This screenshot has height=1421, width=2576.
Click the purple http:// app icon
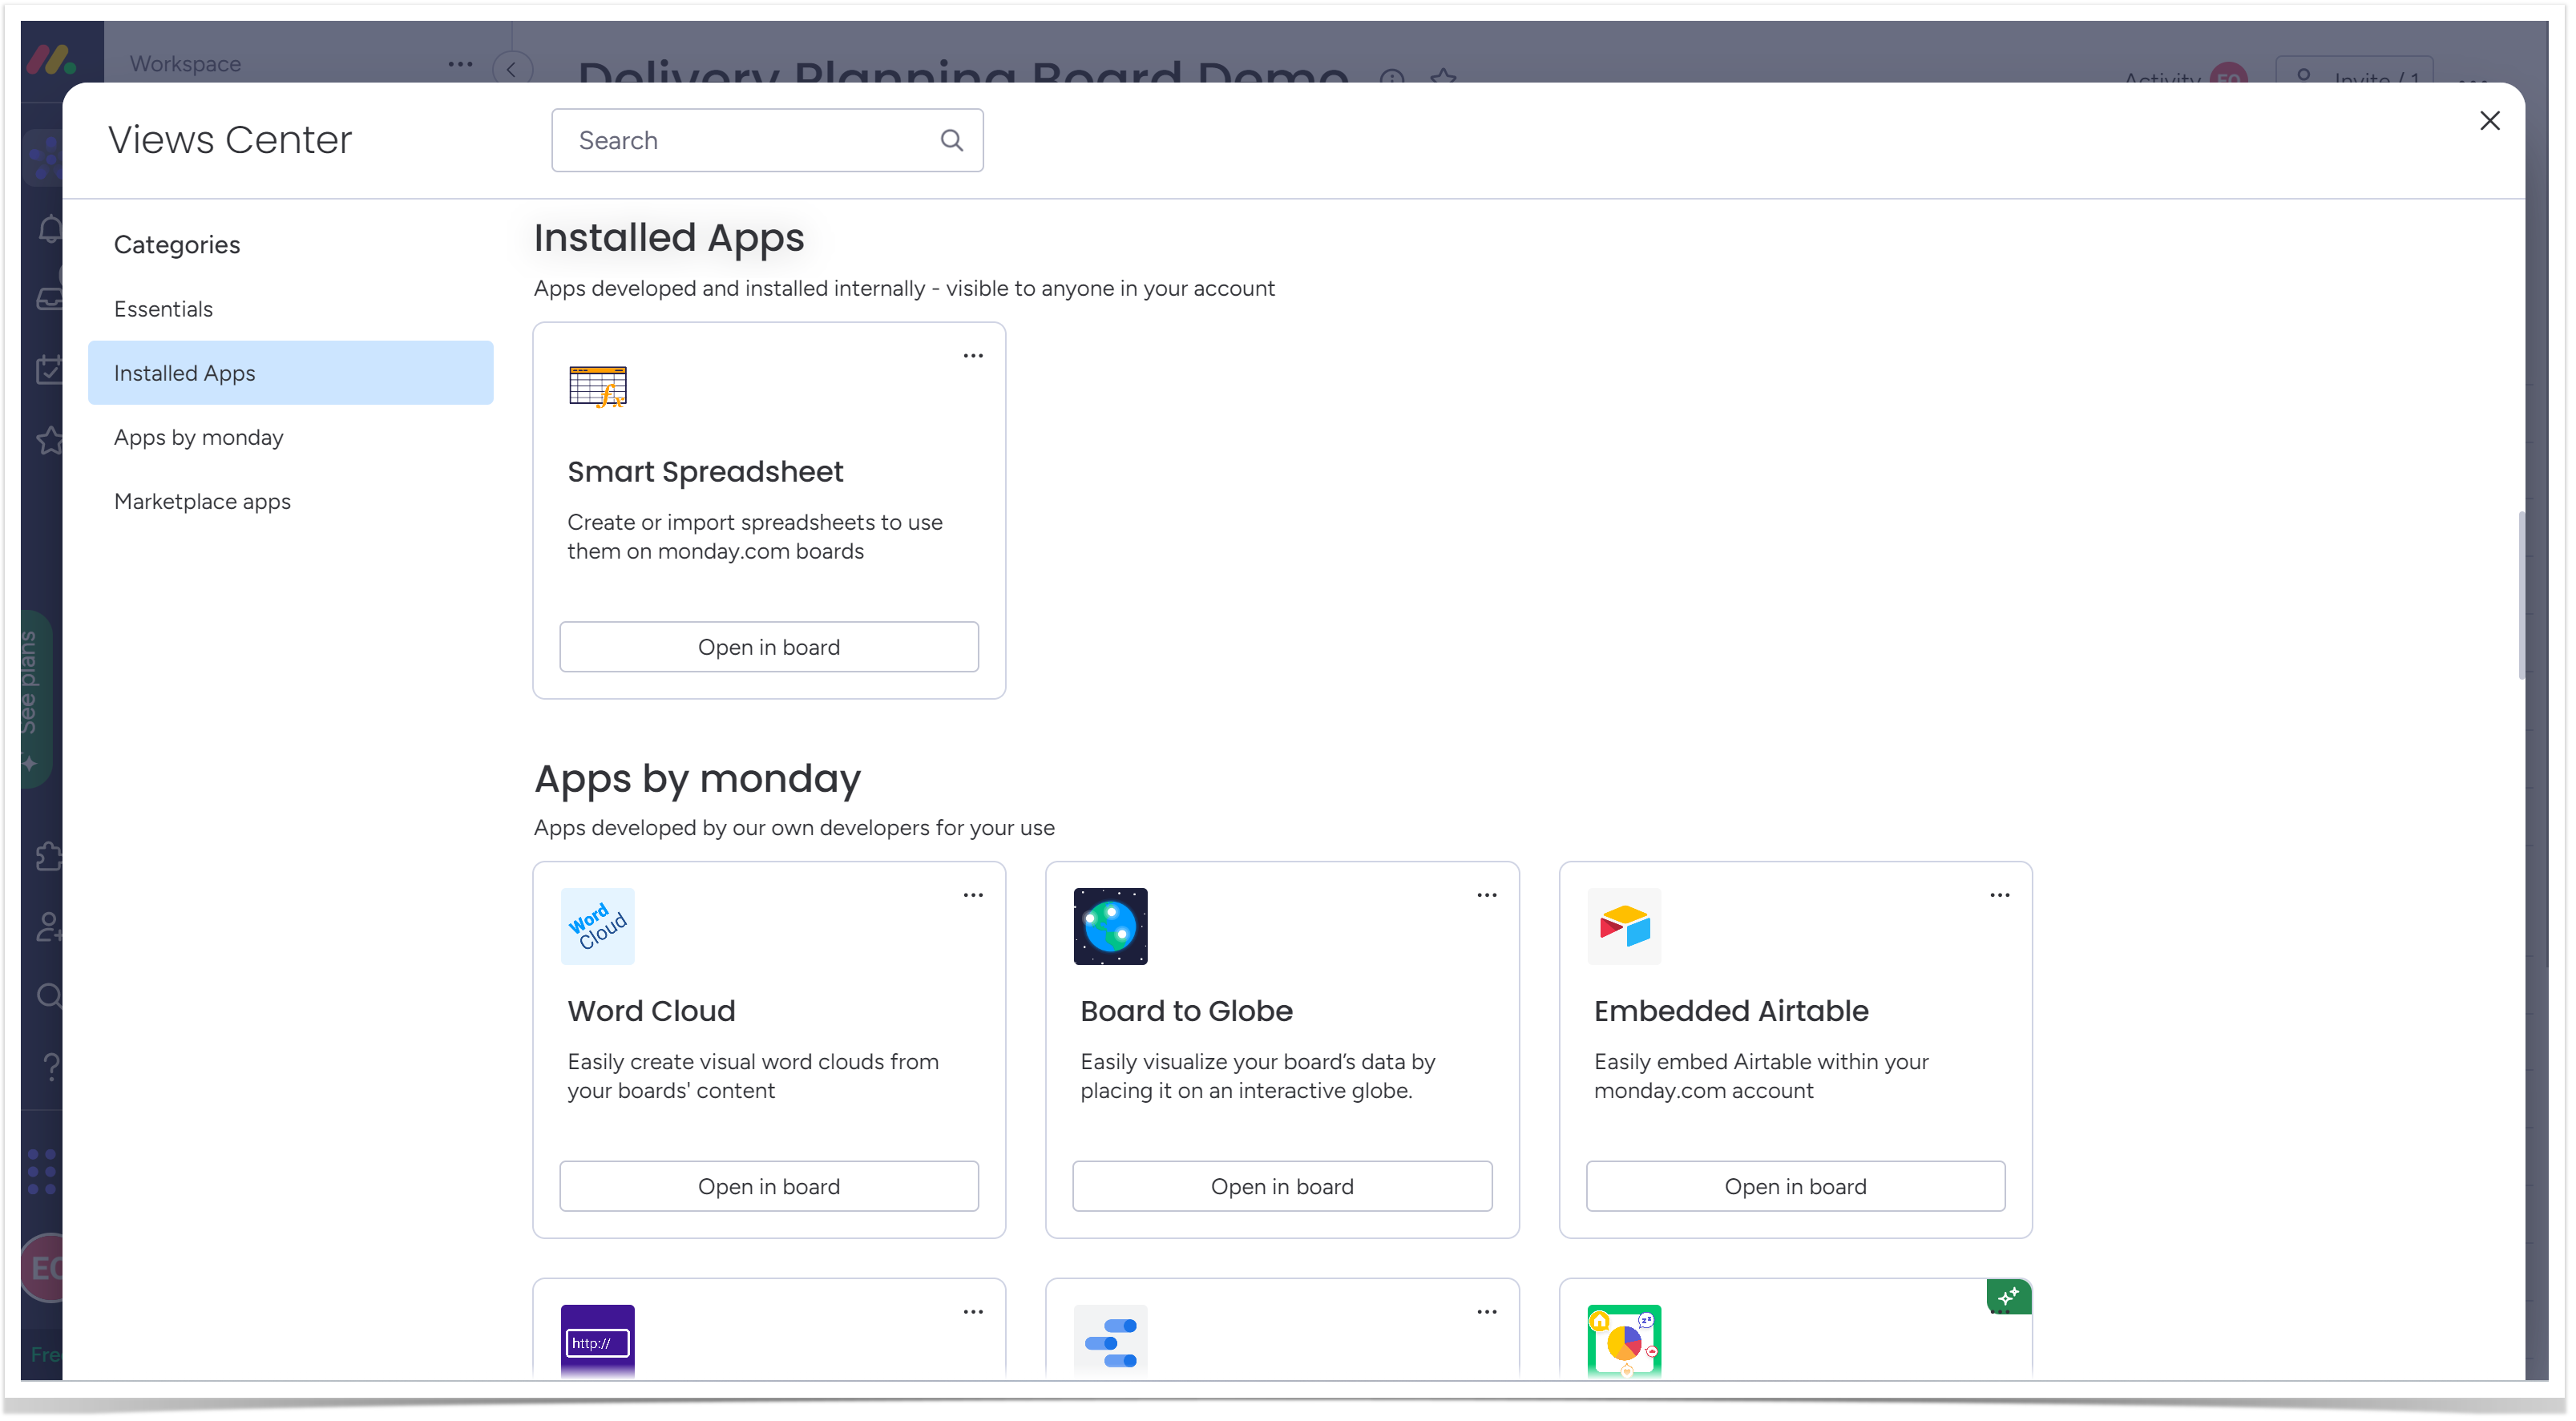[598, 1342]
